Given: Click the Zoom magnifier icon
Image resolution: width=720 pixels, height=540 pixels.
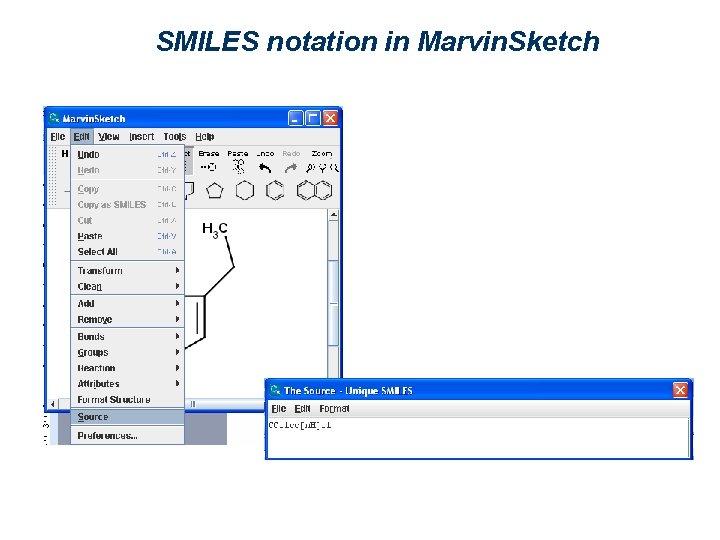Looking at the screenshot, I should 322,168.
